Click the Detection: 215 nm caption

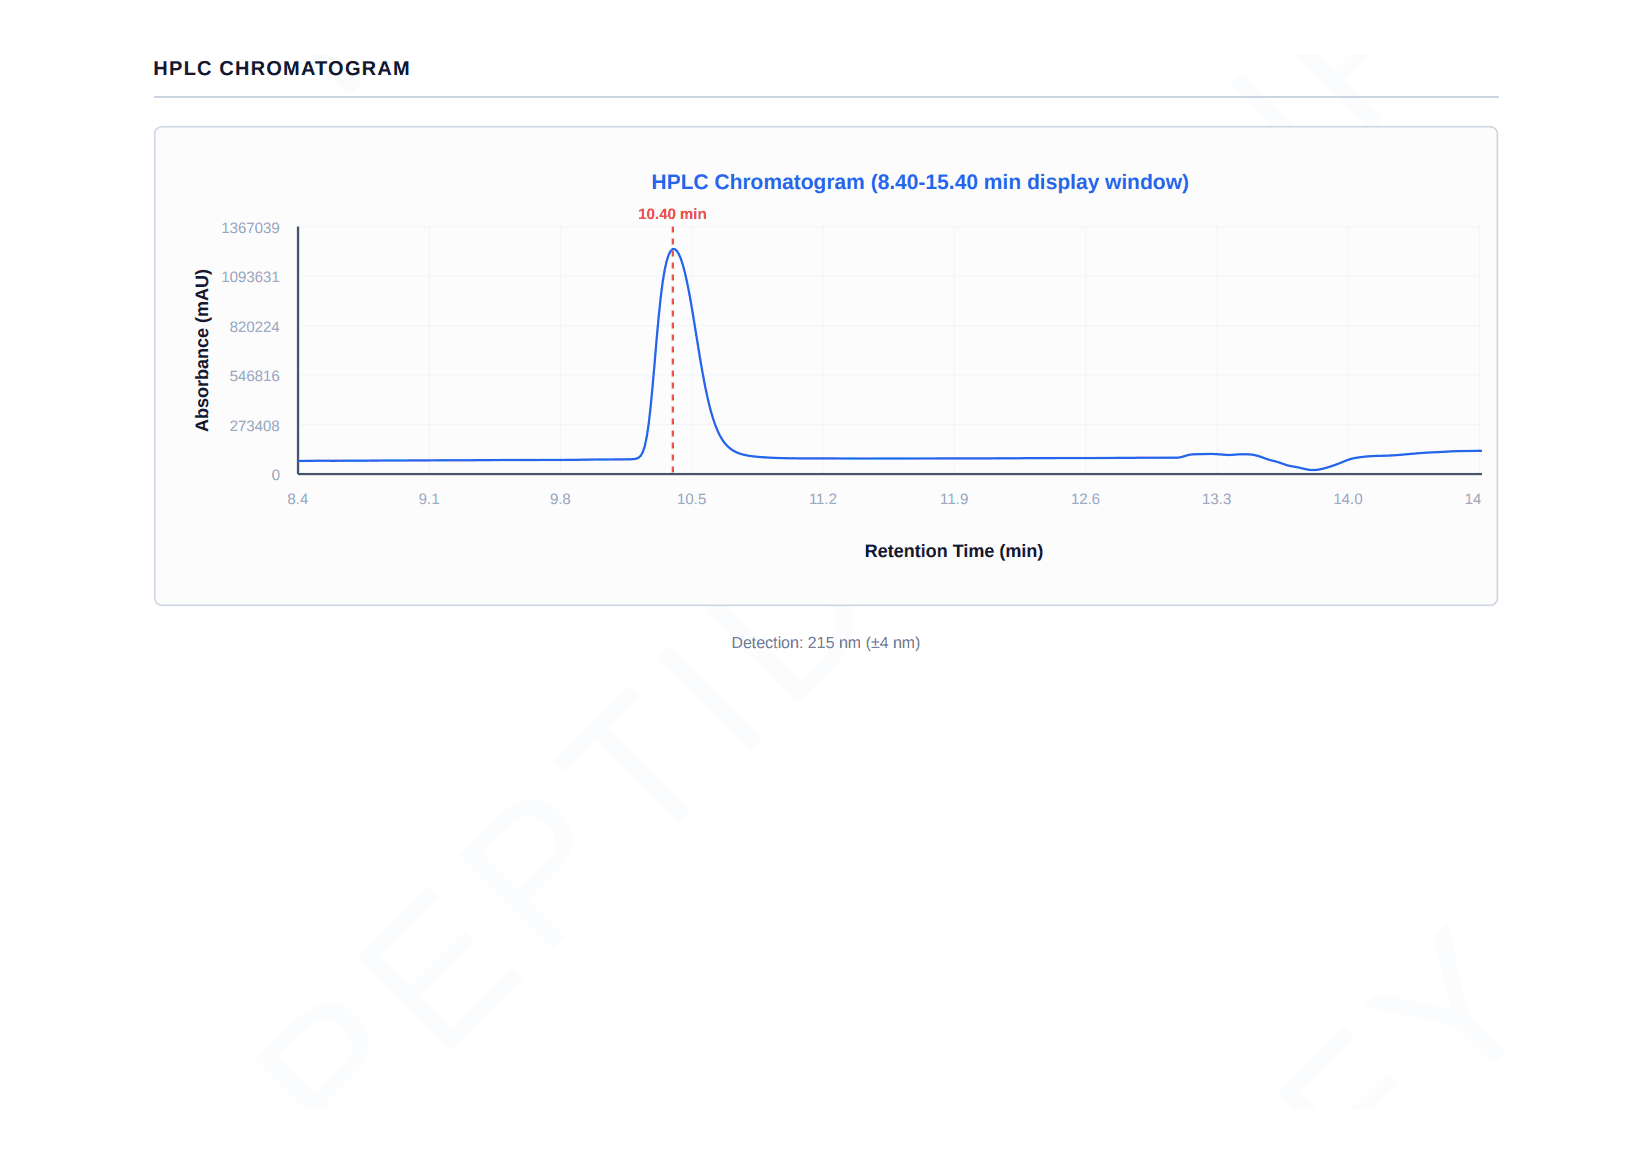click(x=825, y=643)
